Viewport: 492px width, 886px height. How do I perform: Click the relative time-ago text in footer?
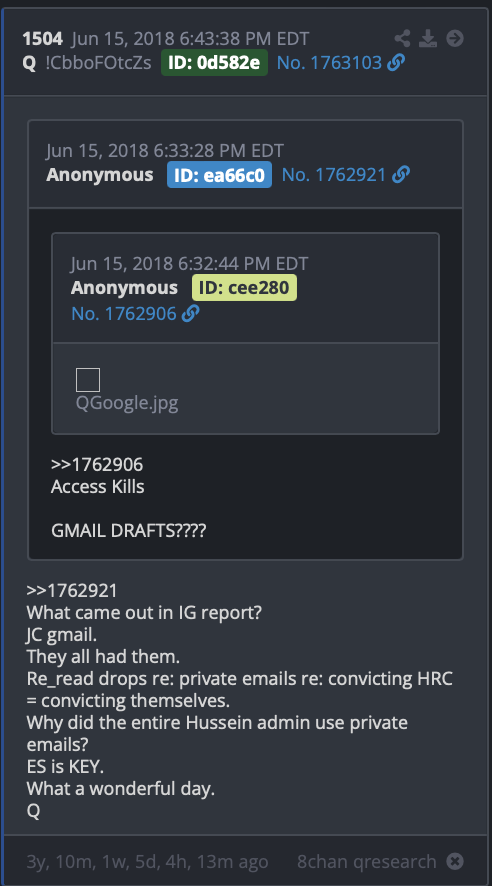click(147, 862)
